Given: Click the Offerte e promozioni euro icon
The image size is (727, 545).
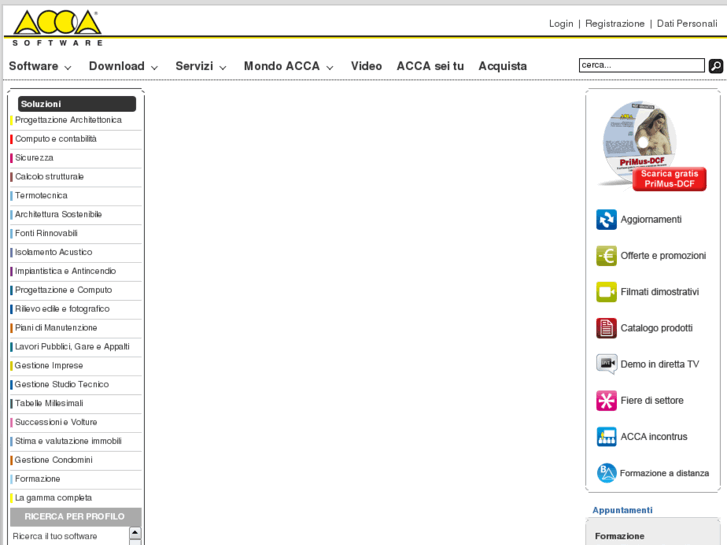Looking at the screenshot, I should (606, 256).
